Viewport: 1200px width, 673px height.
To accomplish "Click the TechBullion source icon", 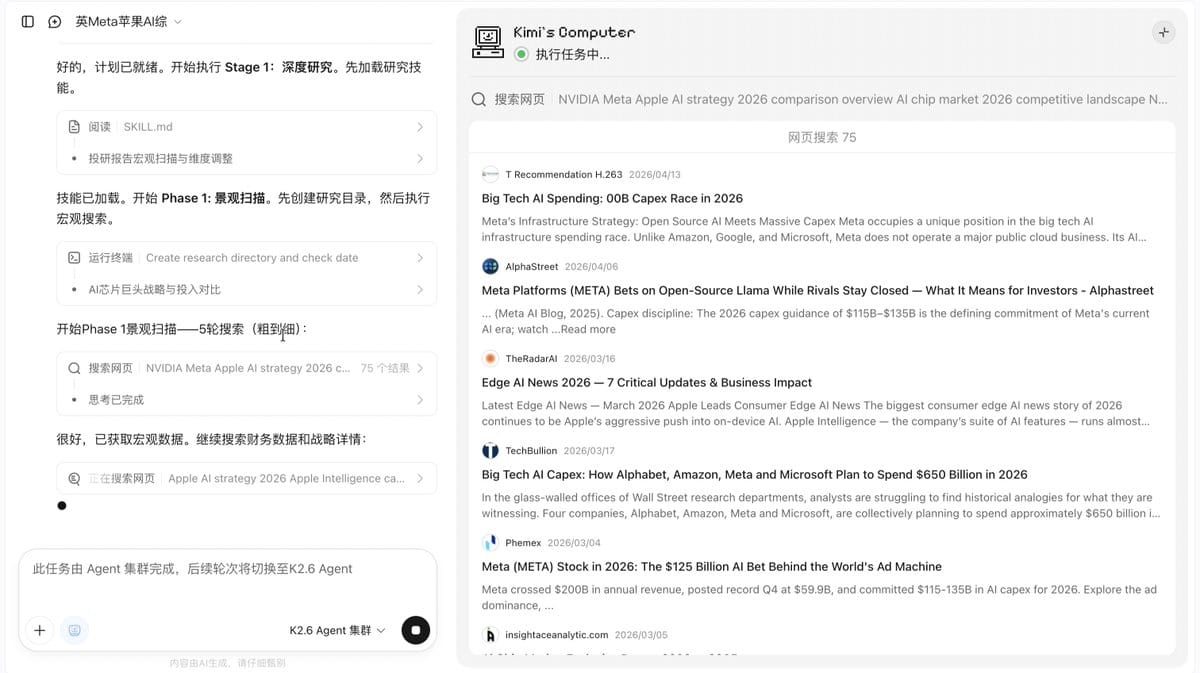I will (490, 450).
